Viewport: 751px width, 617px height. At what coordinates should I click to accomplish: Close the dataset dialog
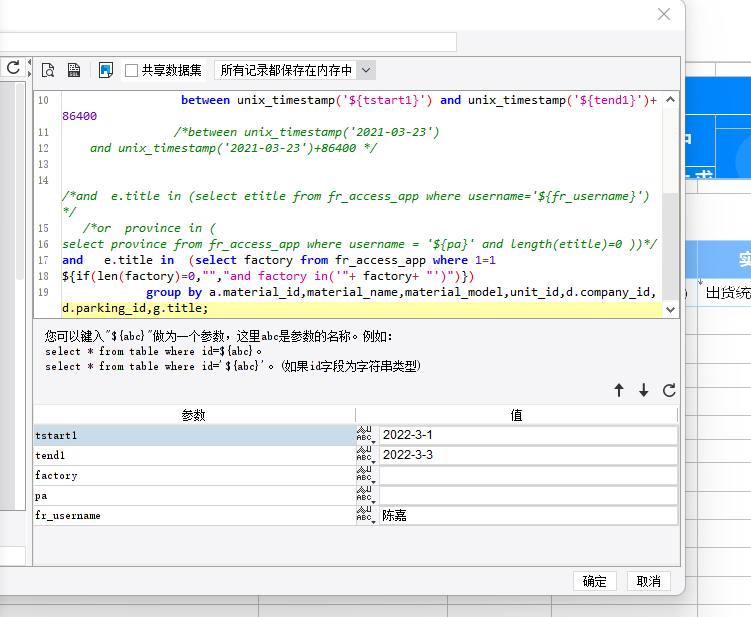tap(664, 14)
